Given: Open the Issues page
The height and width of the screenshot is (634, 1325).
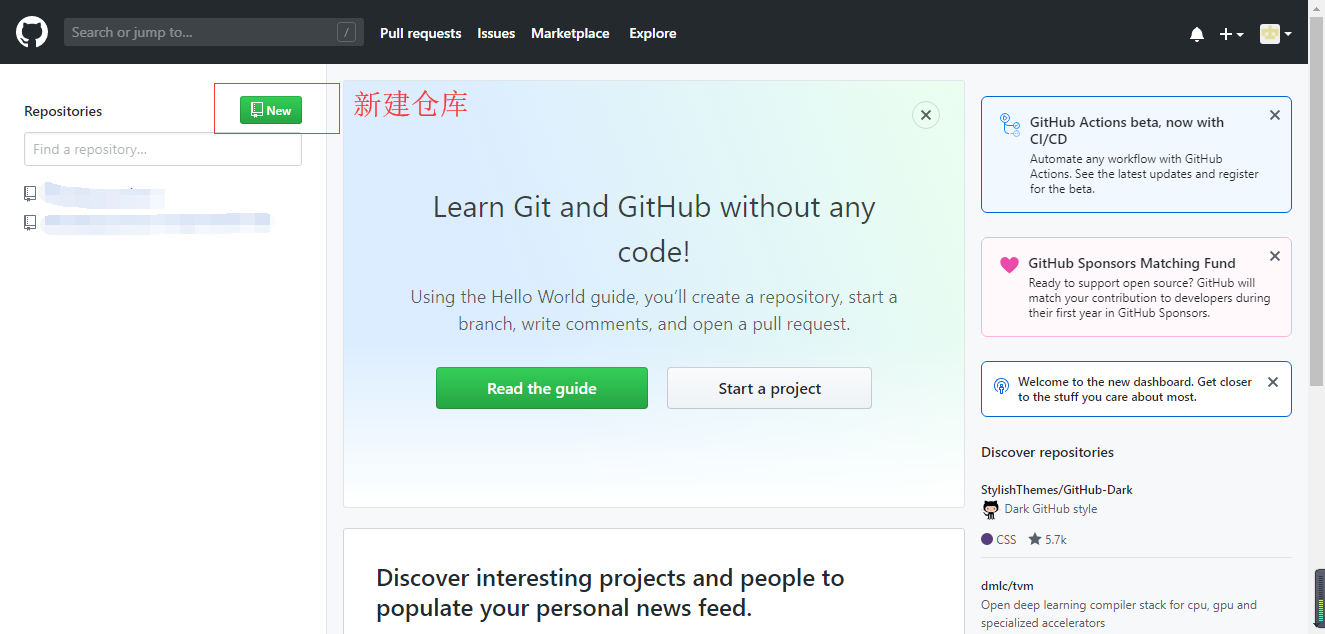Looking at the screenshot, I should click(496, 33).
